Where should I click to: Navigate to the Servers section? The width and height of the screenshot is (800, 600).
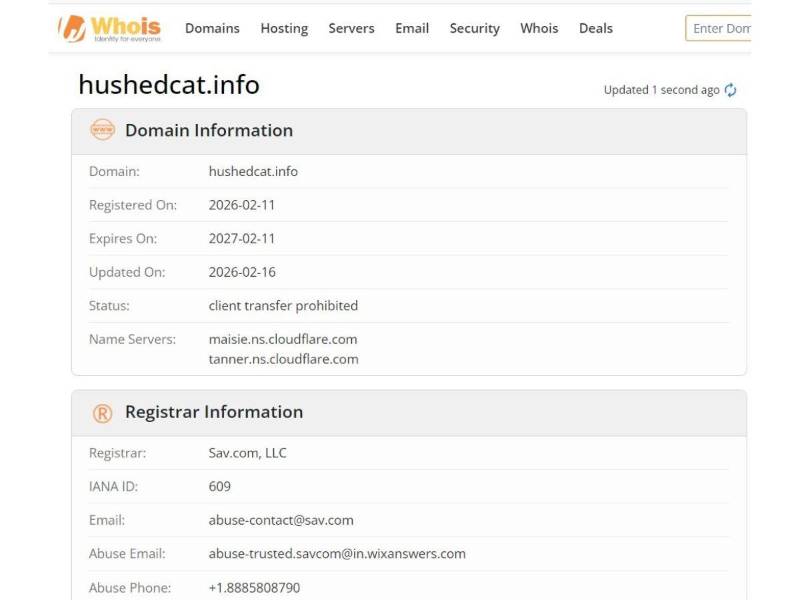(x=351, y=29)
